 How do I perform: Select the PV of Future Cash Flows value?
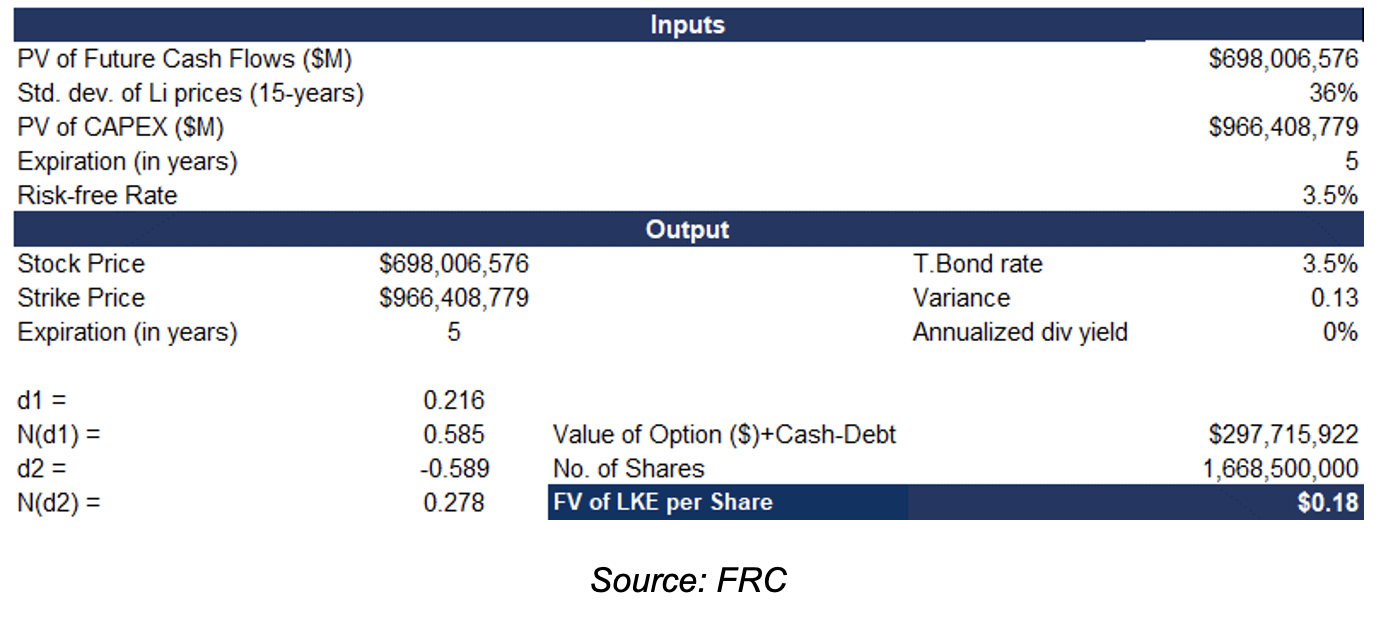pos(1283,60)
